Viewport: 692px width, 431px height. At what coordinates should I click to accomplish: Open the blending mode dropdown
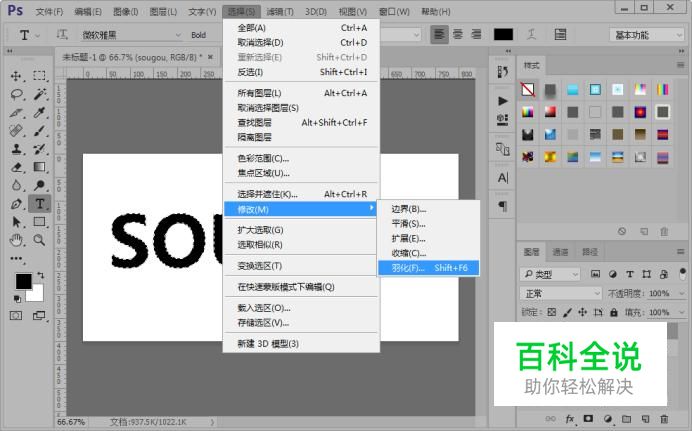pyautogui.click(x=560, y=293)
